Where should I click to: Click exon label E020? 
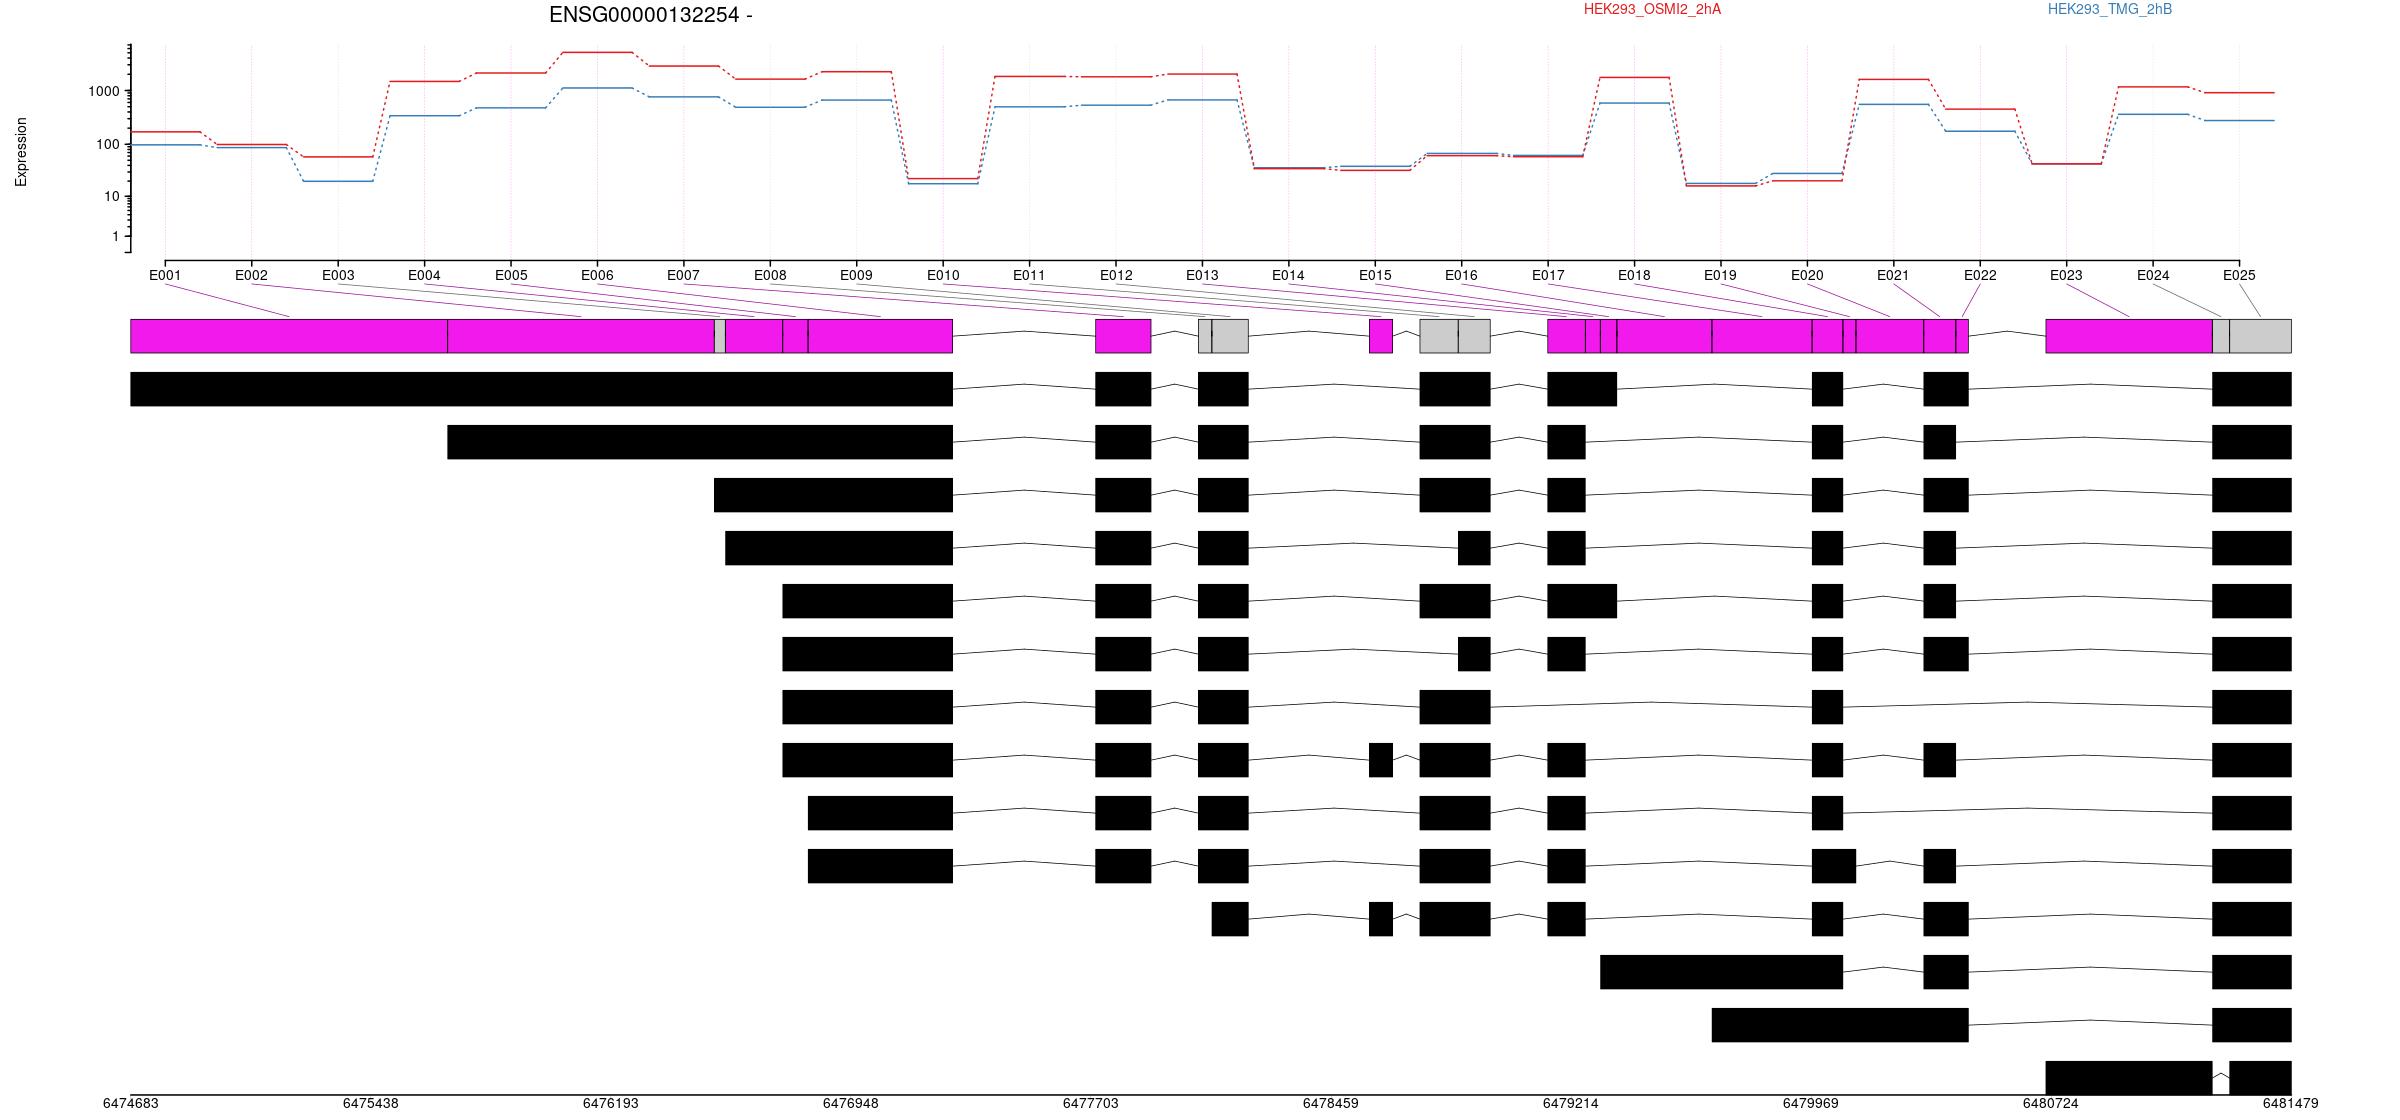pos(1807,275)
